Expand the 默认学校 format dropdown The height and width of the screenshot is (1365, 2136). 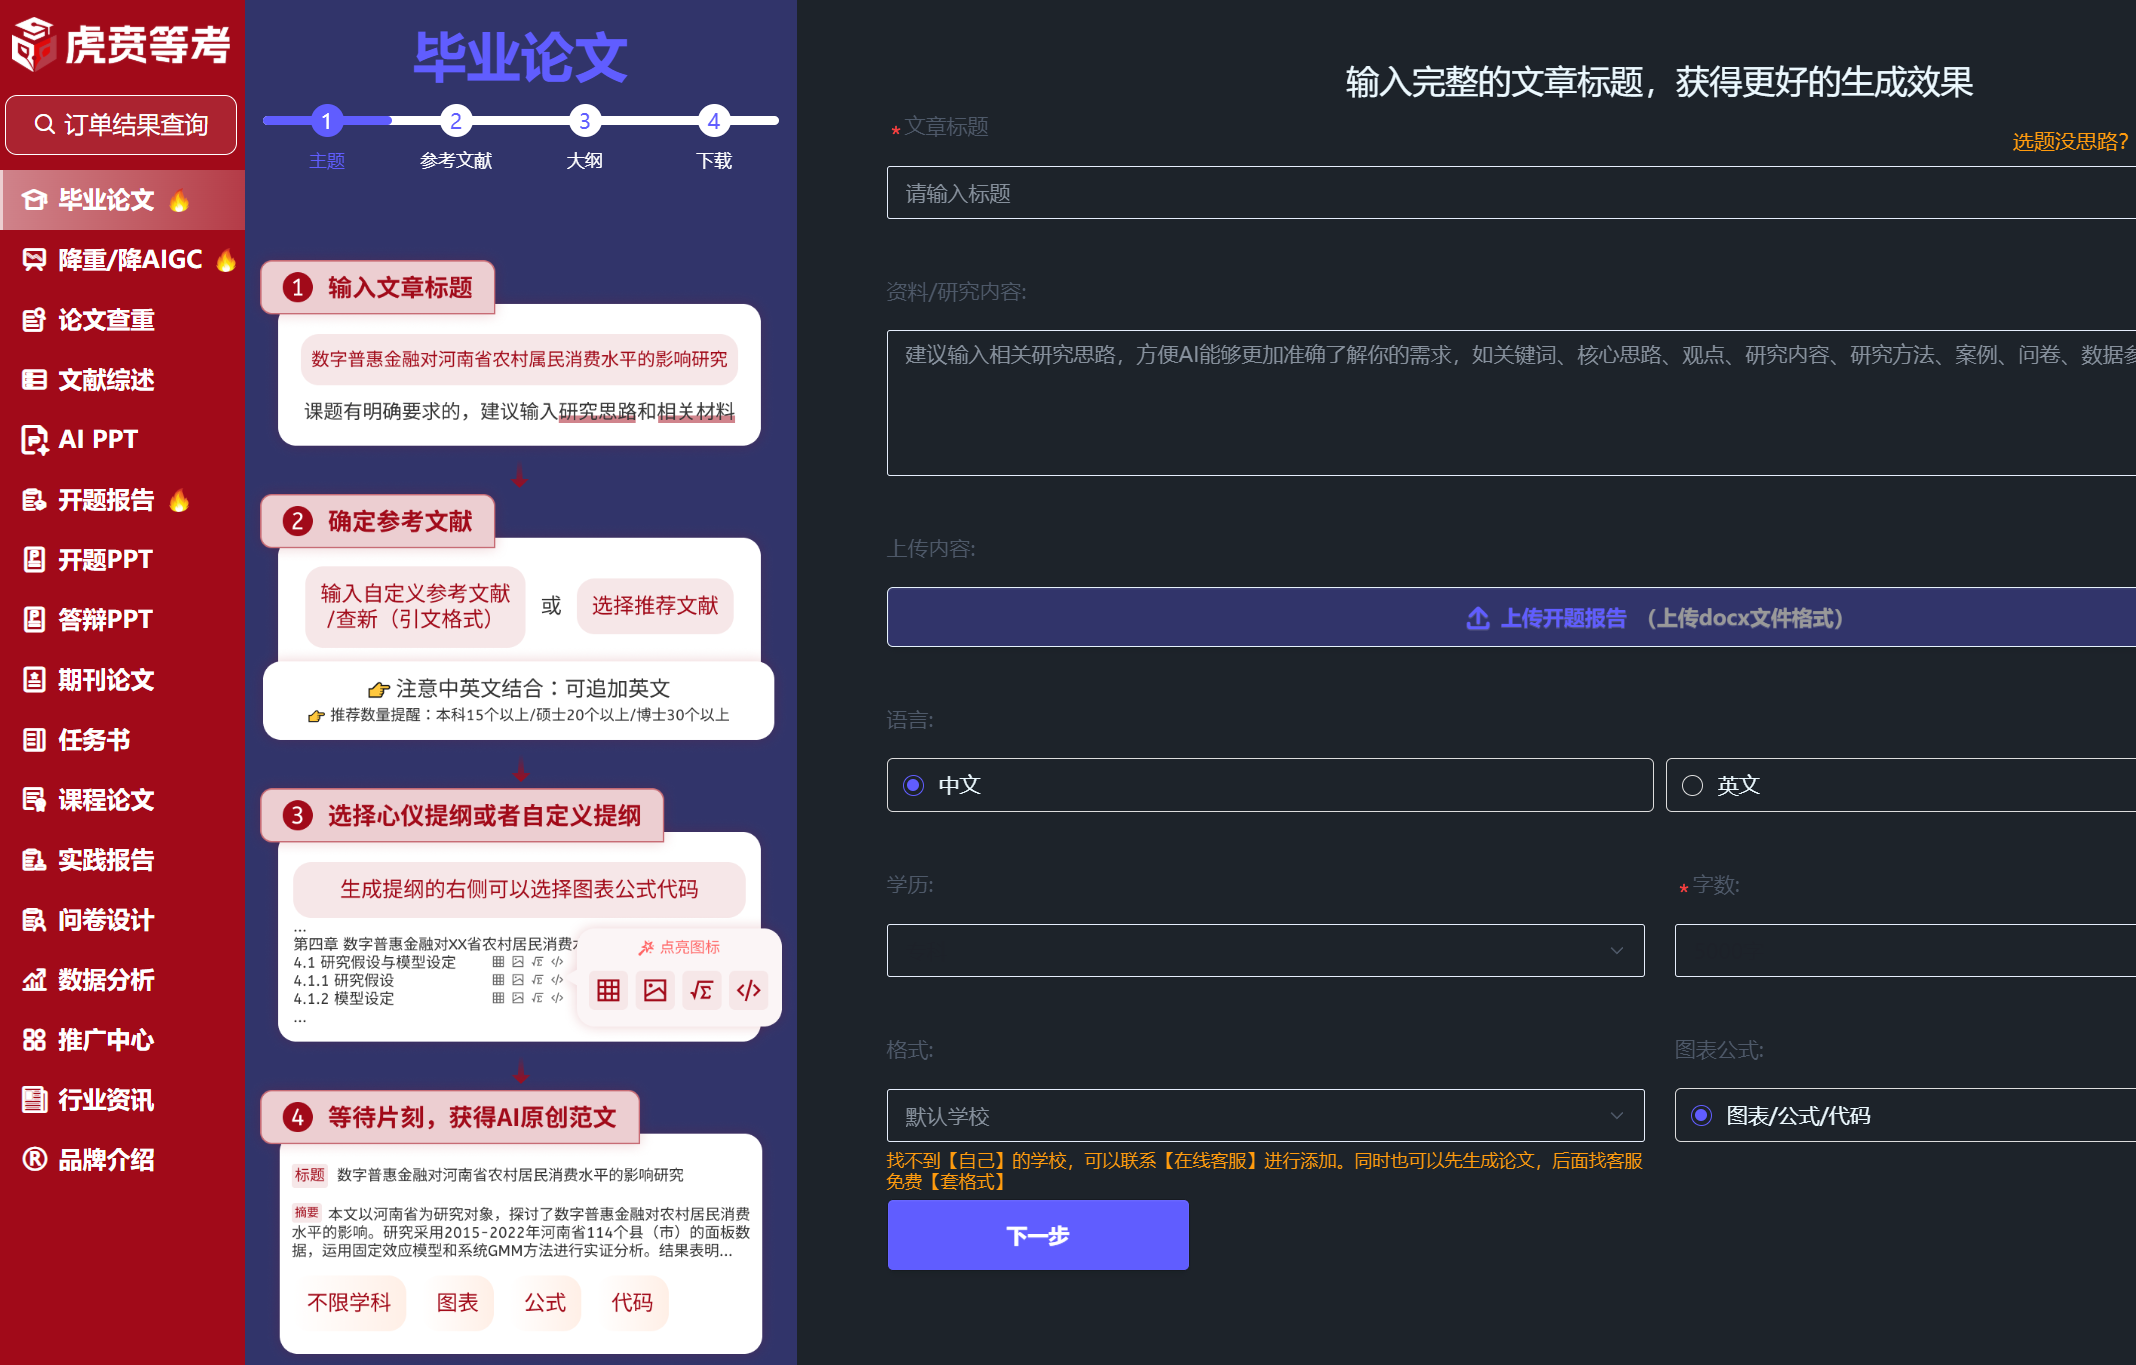(x=1265, y=1115)
